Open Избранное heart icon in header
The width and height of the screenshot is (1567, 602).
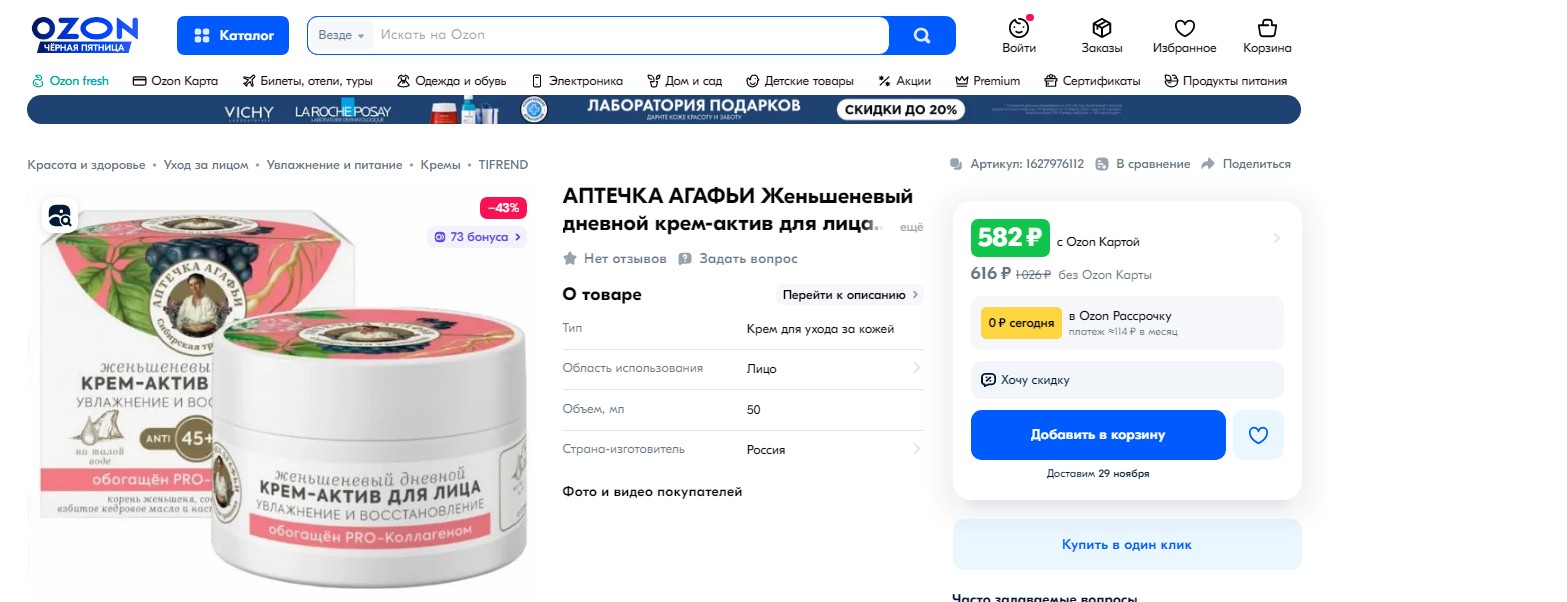pyautogui.click(x=1184, y=28)
